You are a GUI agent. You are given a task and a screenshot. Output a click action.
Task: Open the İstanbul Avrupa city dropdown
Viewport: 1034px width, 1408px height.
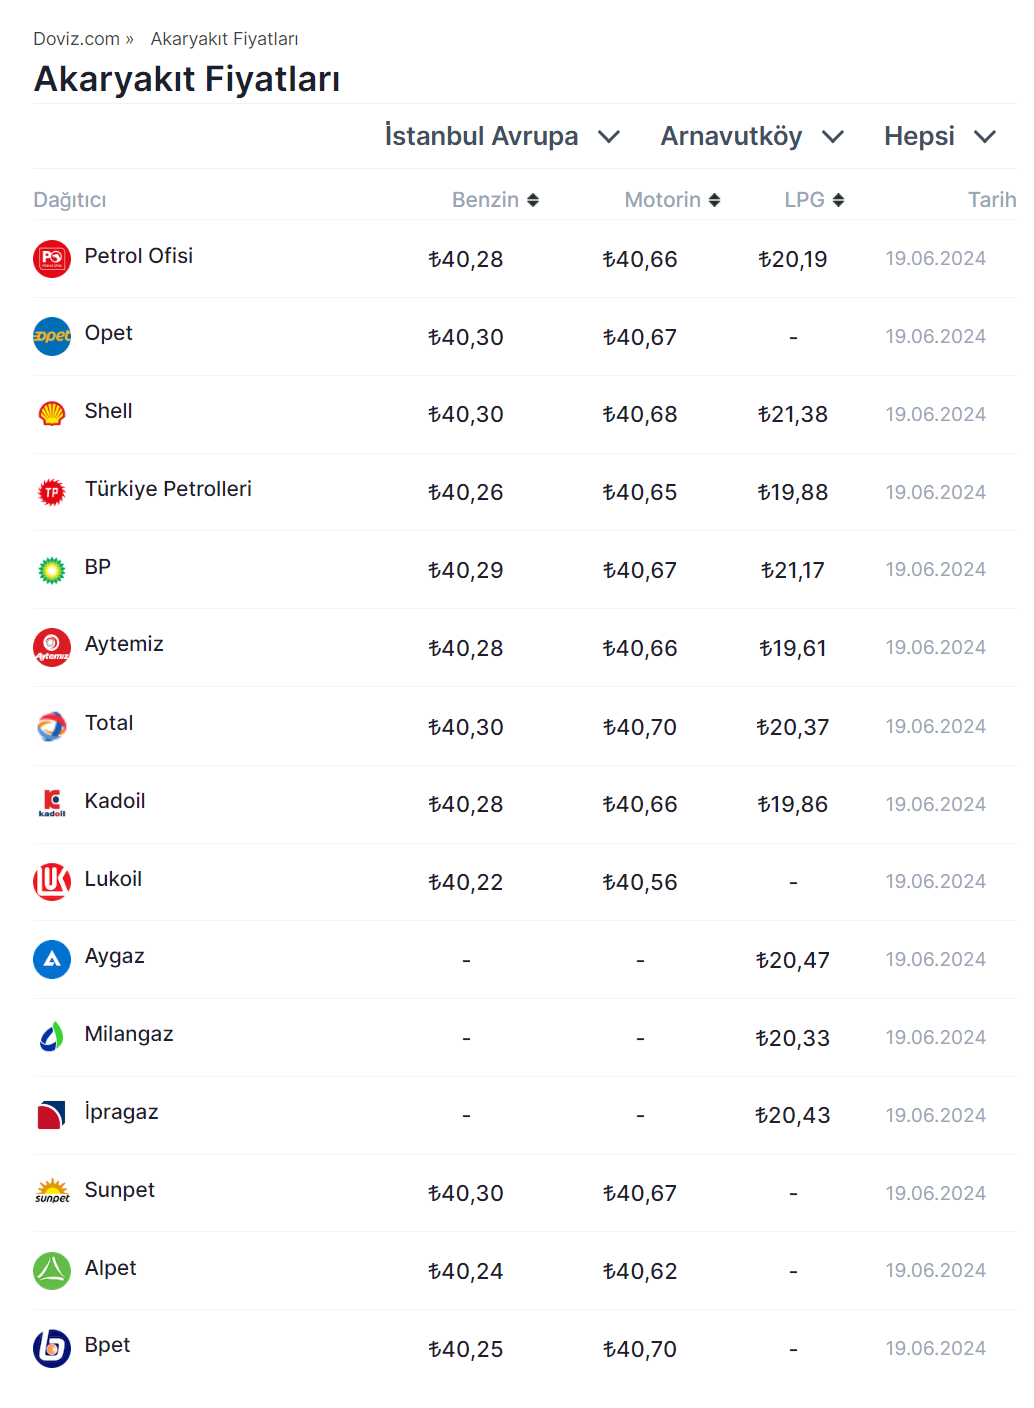click(502, 136)
